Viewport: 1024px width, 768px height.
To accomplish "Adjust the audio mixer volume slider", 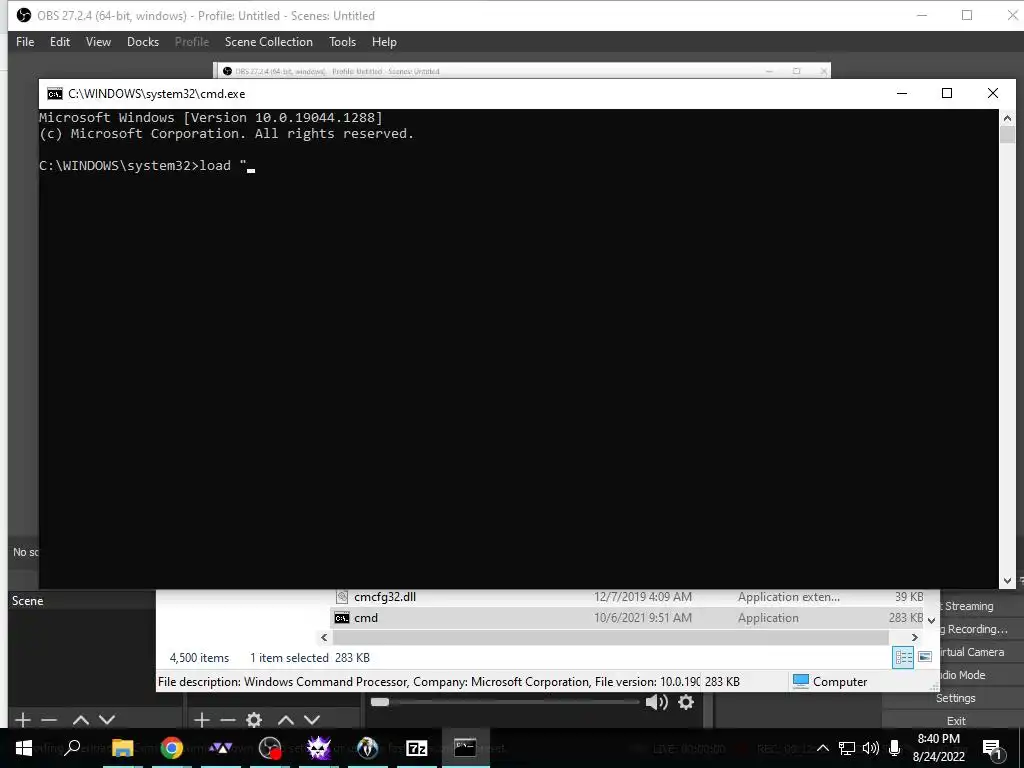I will click(505, 702).
